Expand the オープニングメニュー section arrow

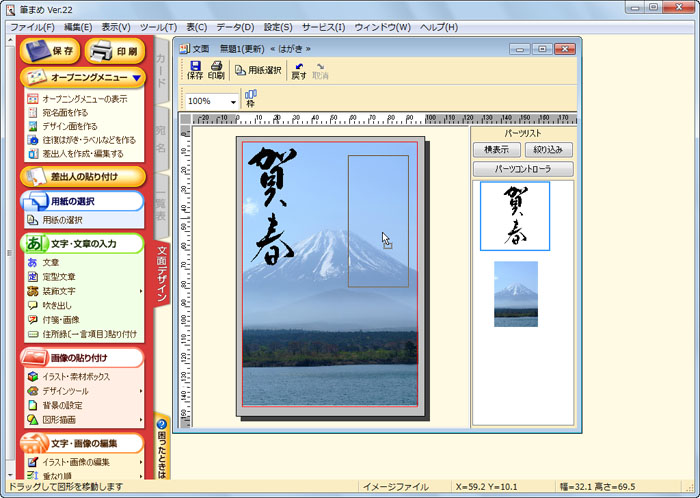[x=137, y=77]
